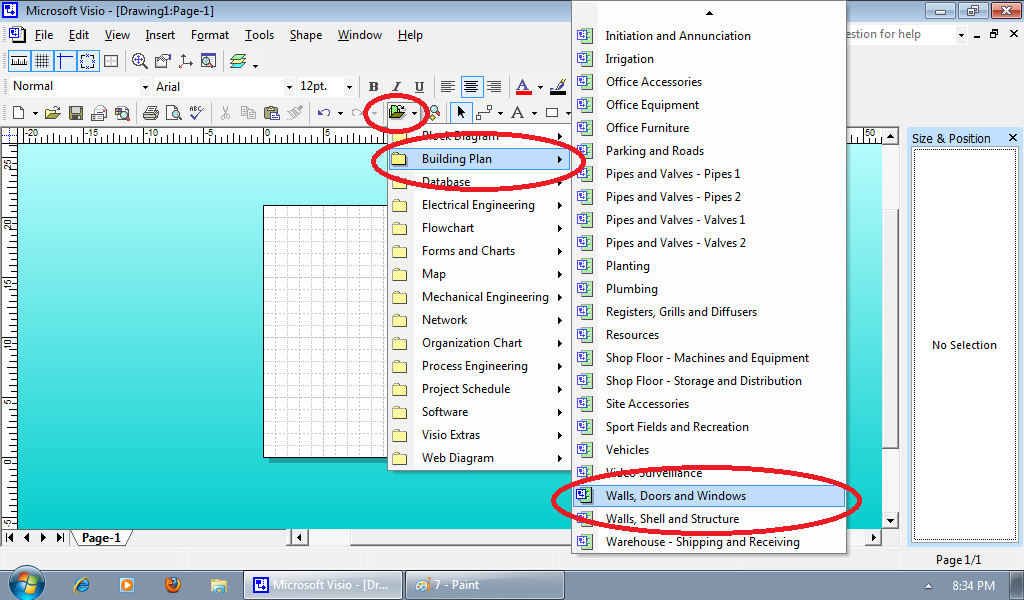Close the Size & Position panel
This screenshot has height=600, width=1024.
1012,138
